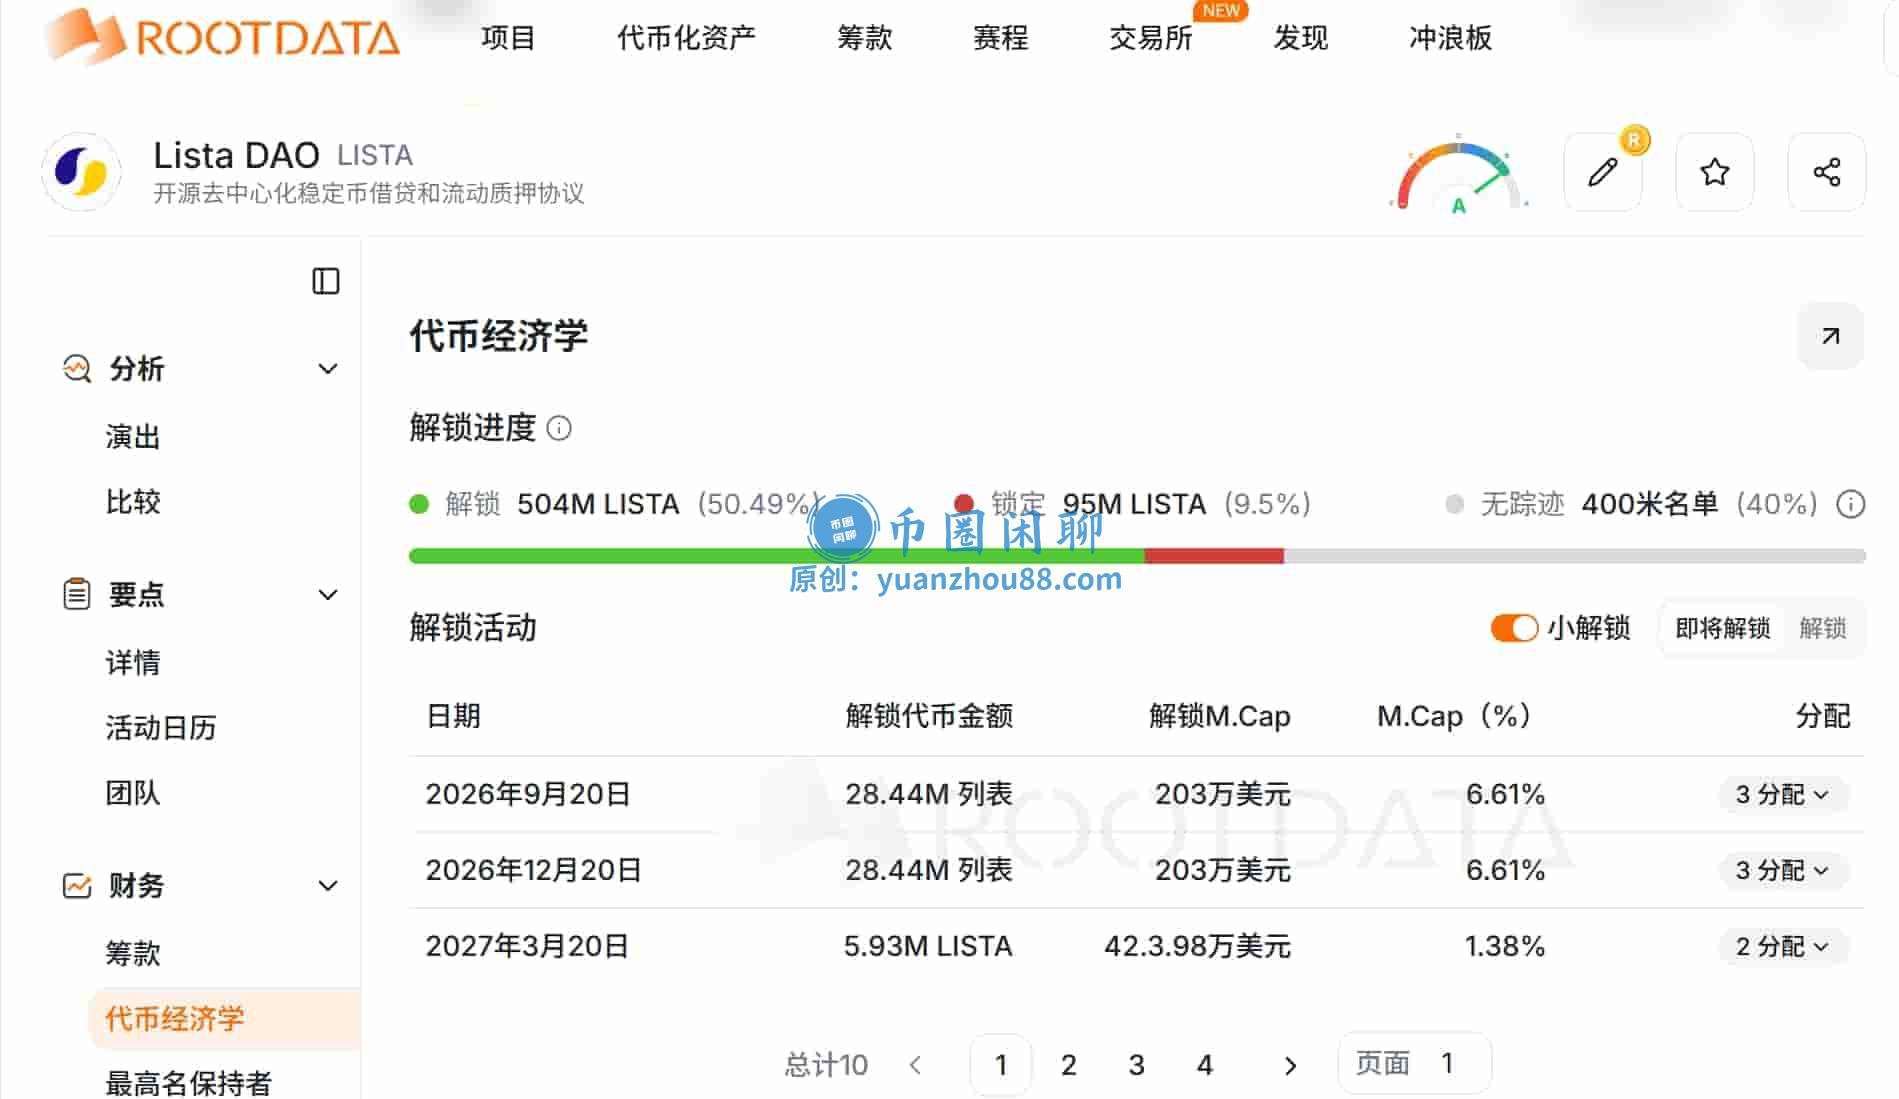
Task: Open tokenomics in expanded arrow view
Action: [x=1830, y=336]
